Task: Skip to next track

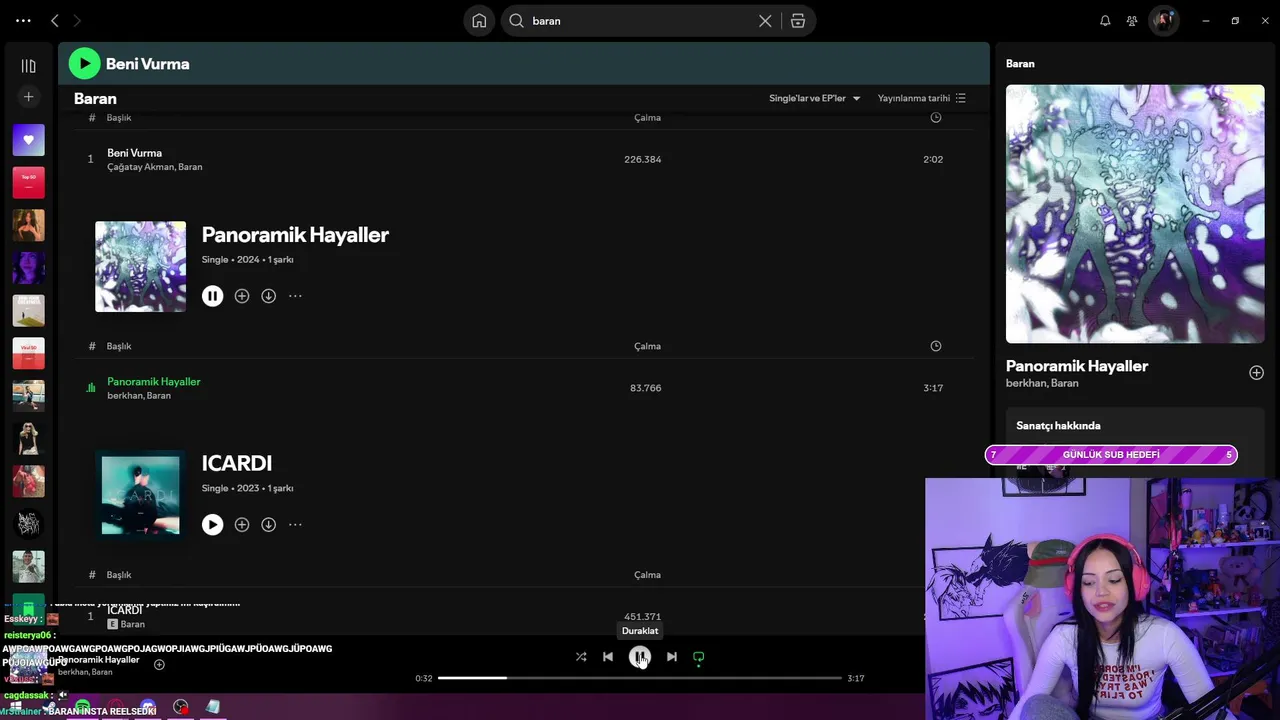Action: pyautogui.click(x=672, y=657)
